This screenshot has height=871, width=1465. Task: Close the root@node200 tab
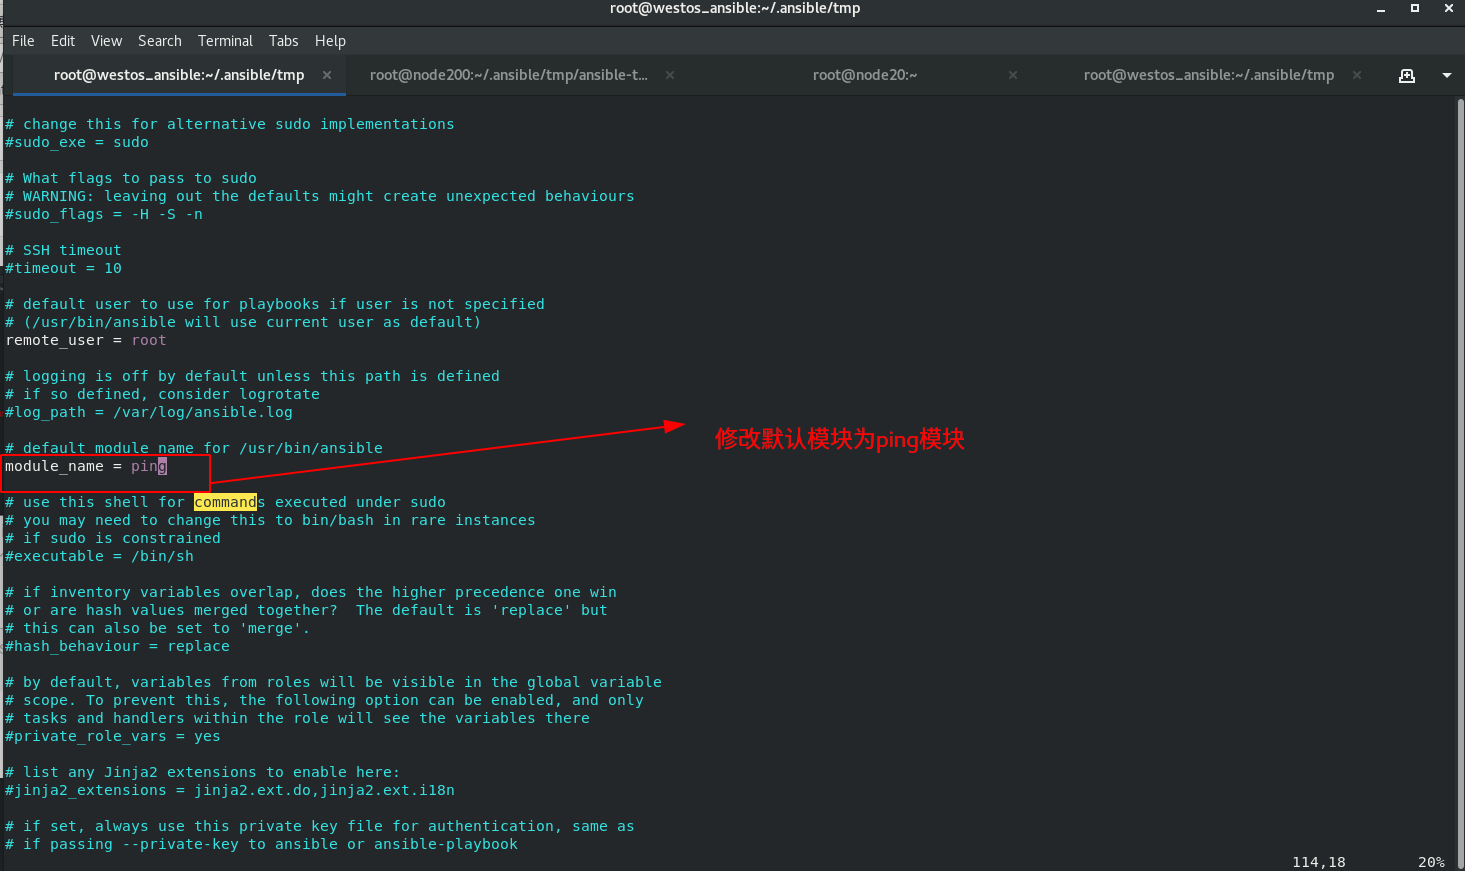point(670,75)
